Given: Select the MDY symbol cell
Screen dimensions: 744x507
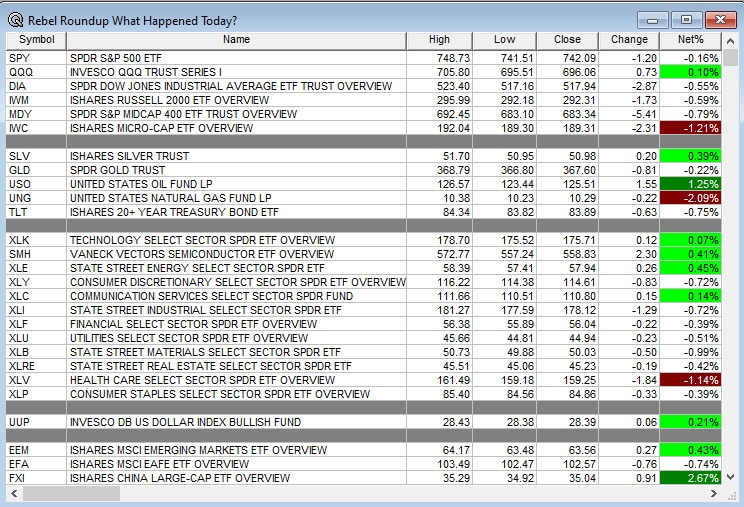Looking at the screenshot, I should [36, 114].
